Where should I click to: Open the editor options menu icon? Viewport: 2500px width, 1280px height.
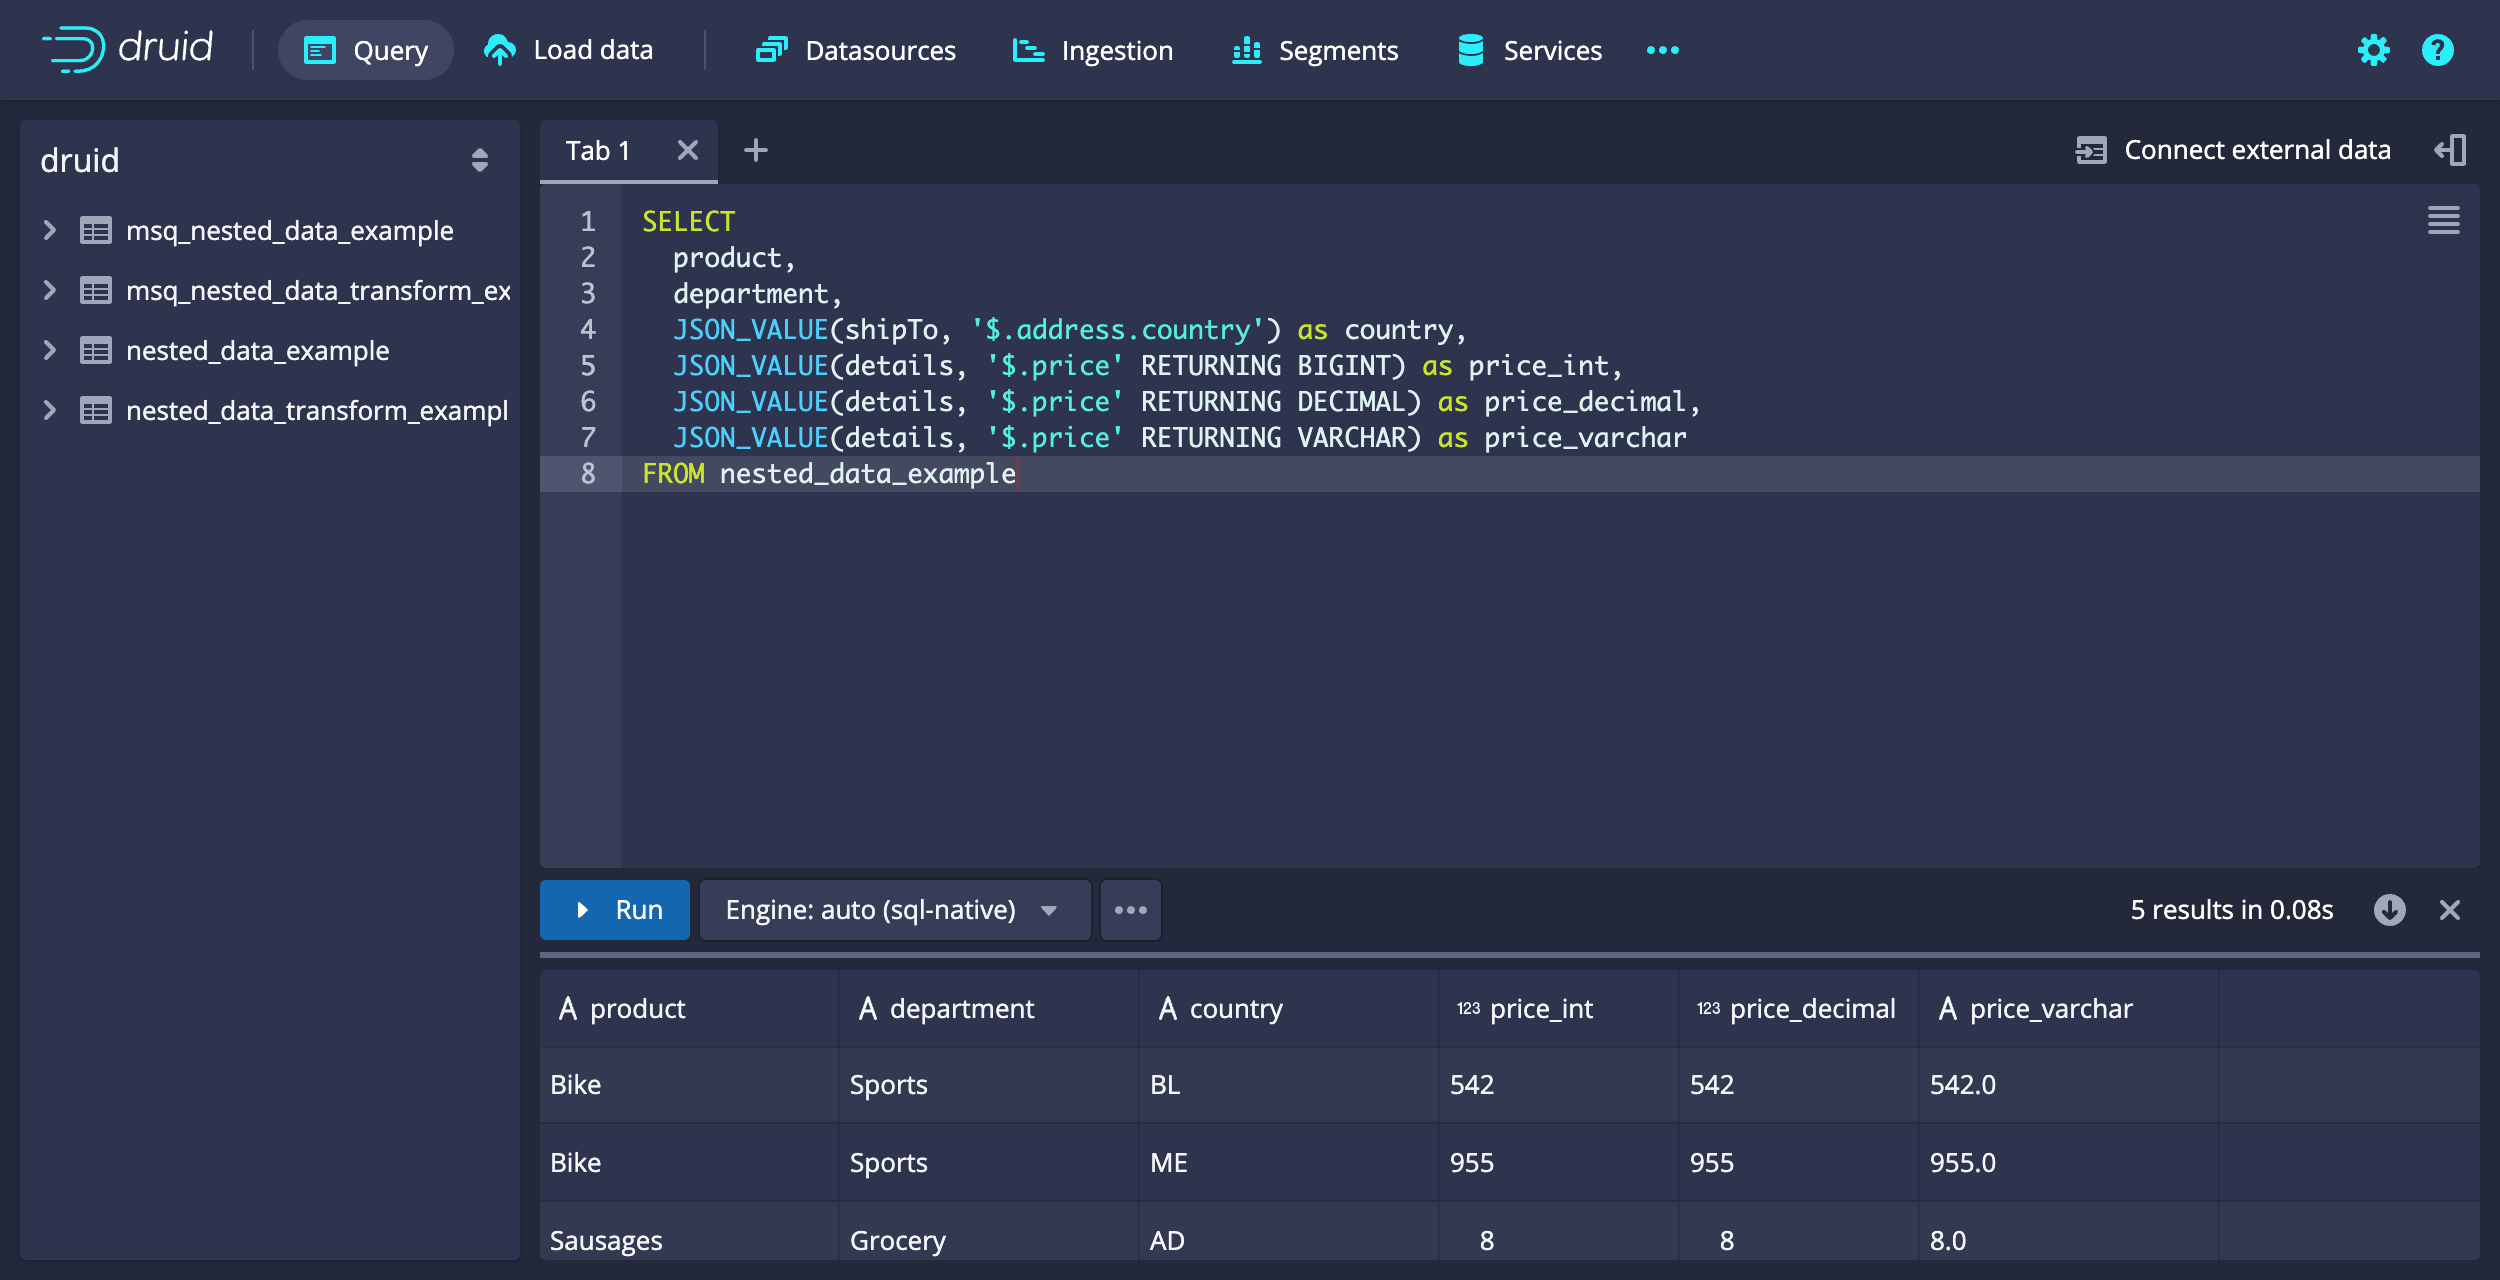coord(2444,220)
